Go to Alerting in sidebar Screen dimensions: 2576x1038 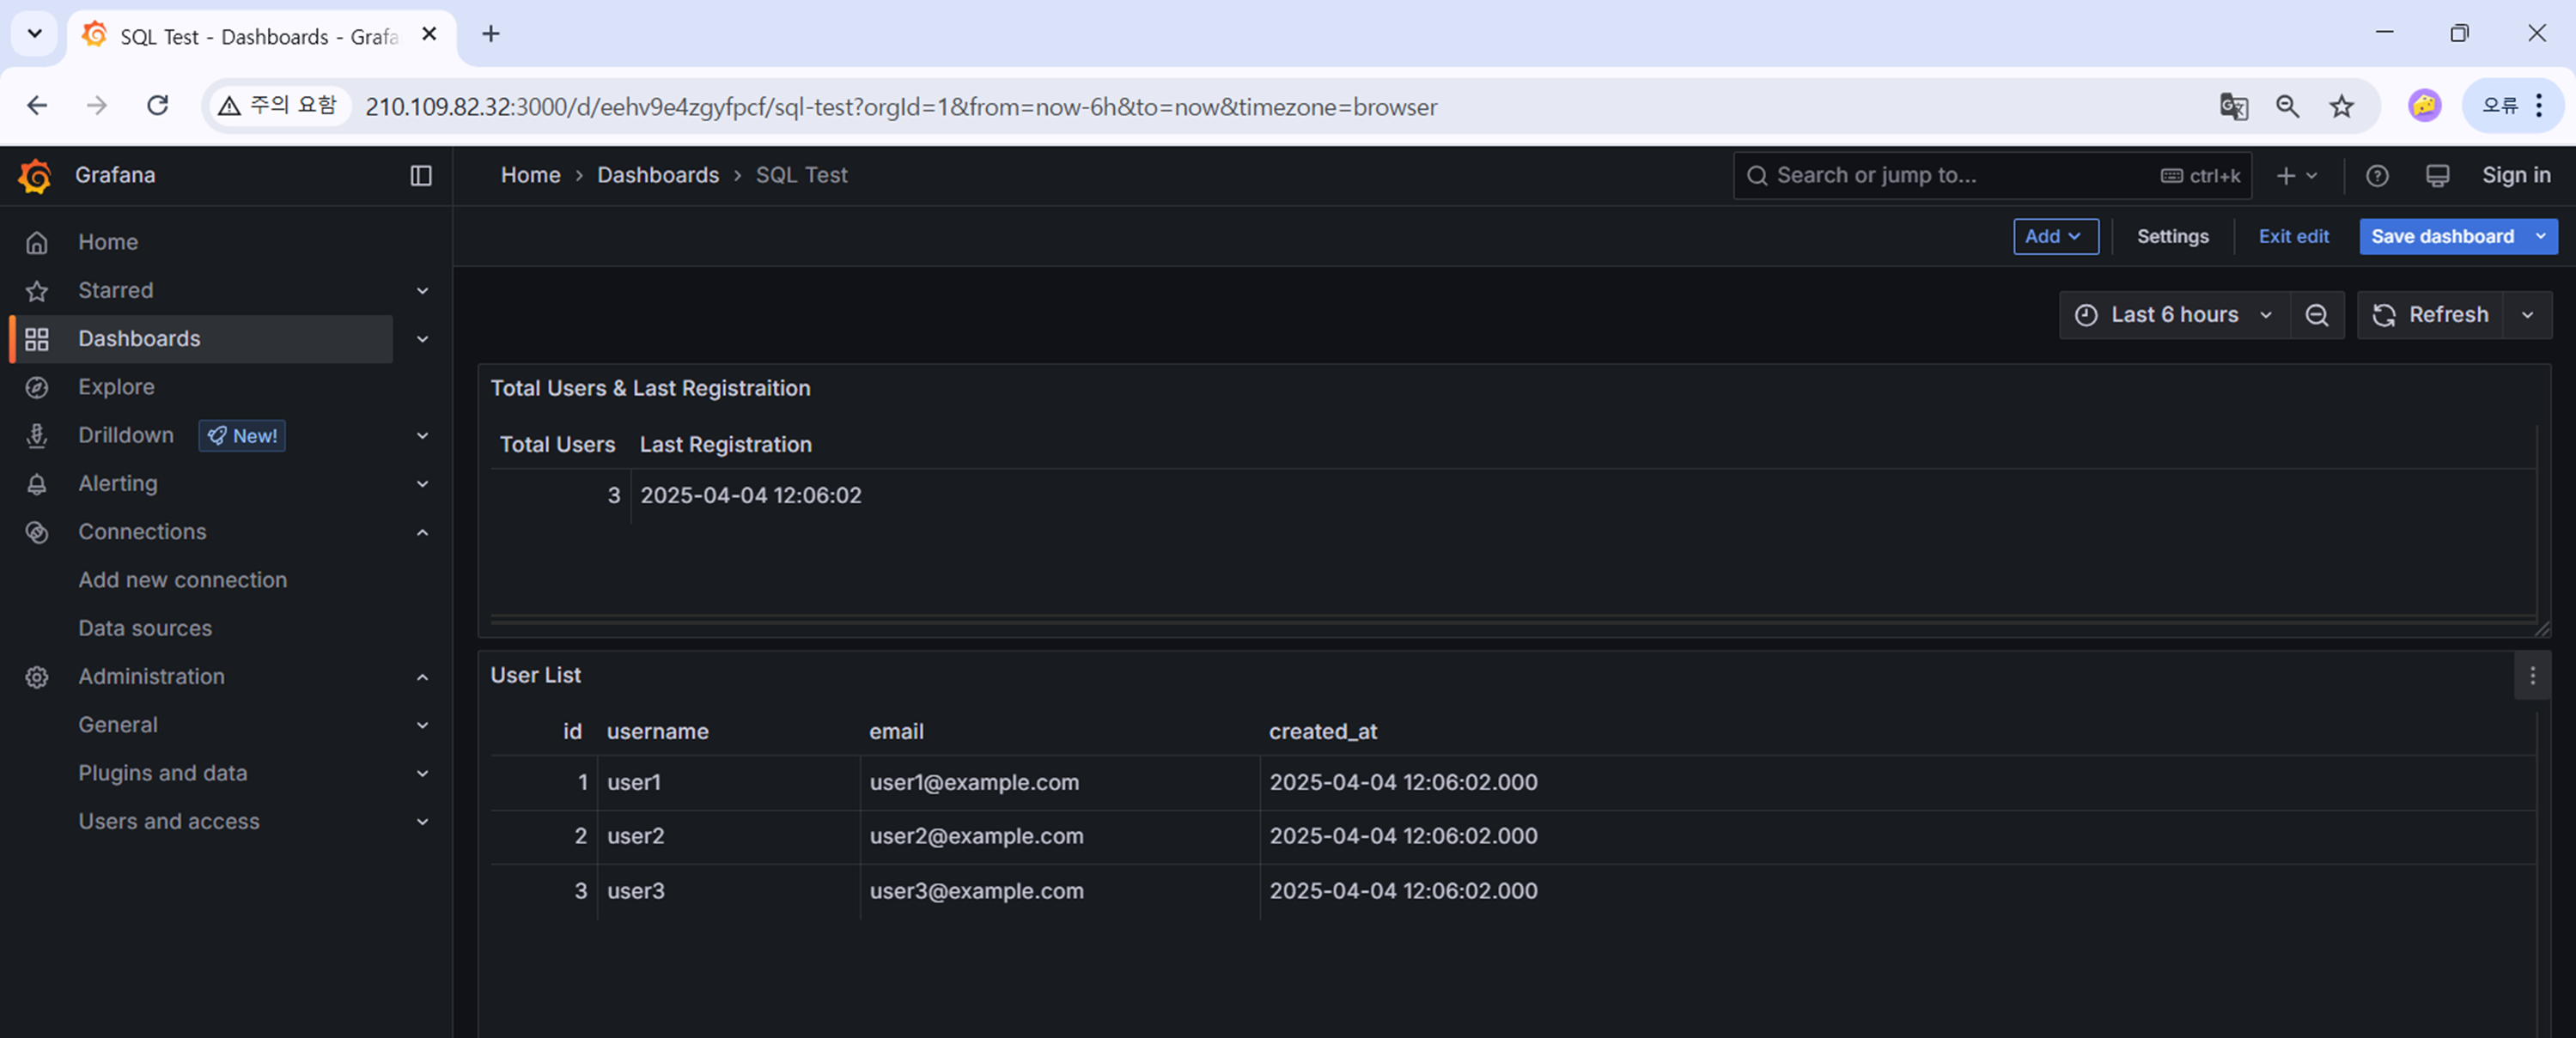pos(118,484)
